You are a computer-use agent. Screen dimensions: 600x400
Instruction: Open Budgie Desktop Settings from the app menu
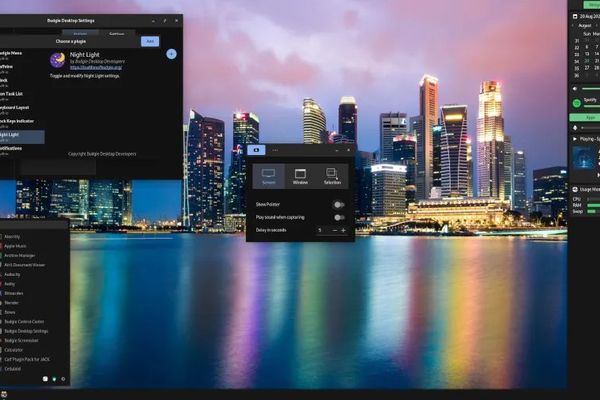[34, 331]
